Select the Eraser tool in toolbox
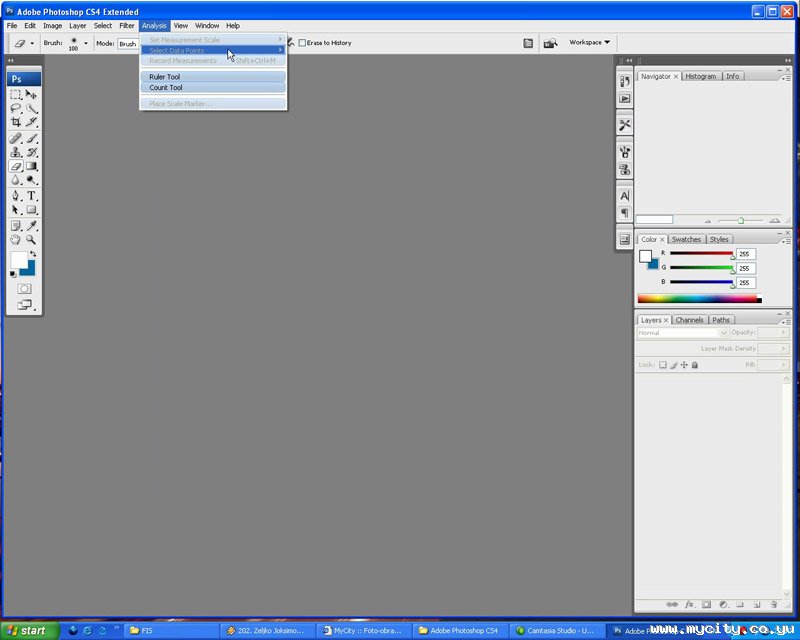Image resolution: width=800 pixels, height=640 pixels. coord(16,166)
